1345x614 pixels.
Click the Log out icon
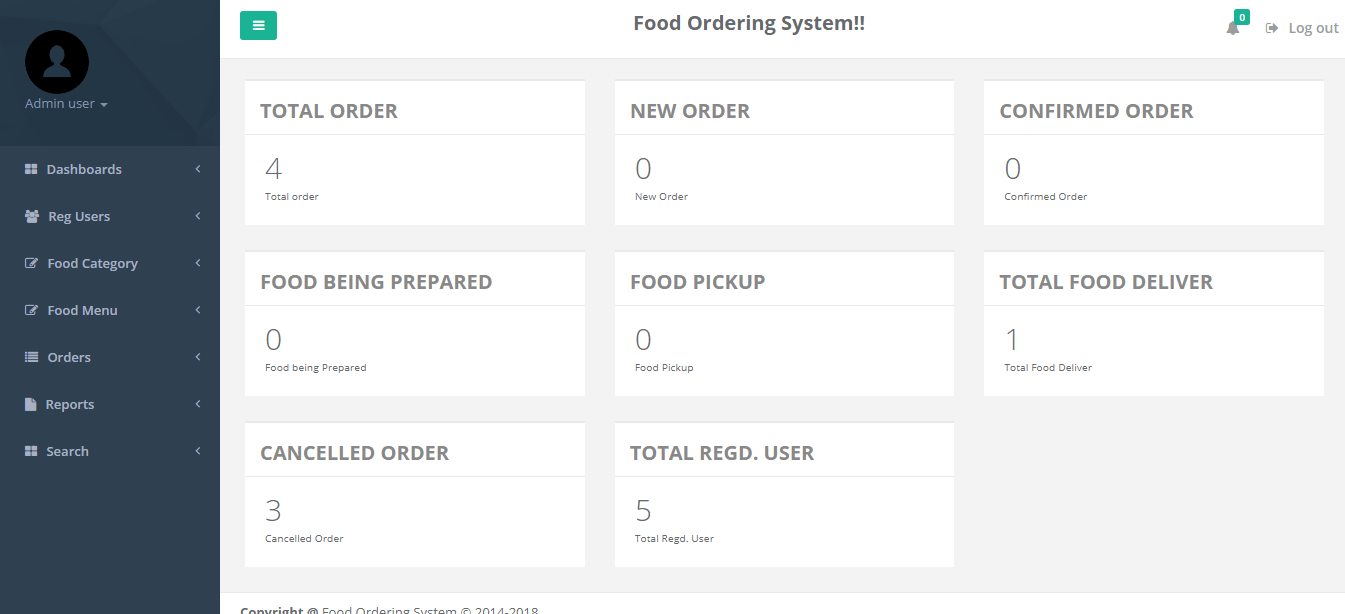[x=1272, y=28]
